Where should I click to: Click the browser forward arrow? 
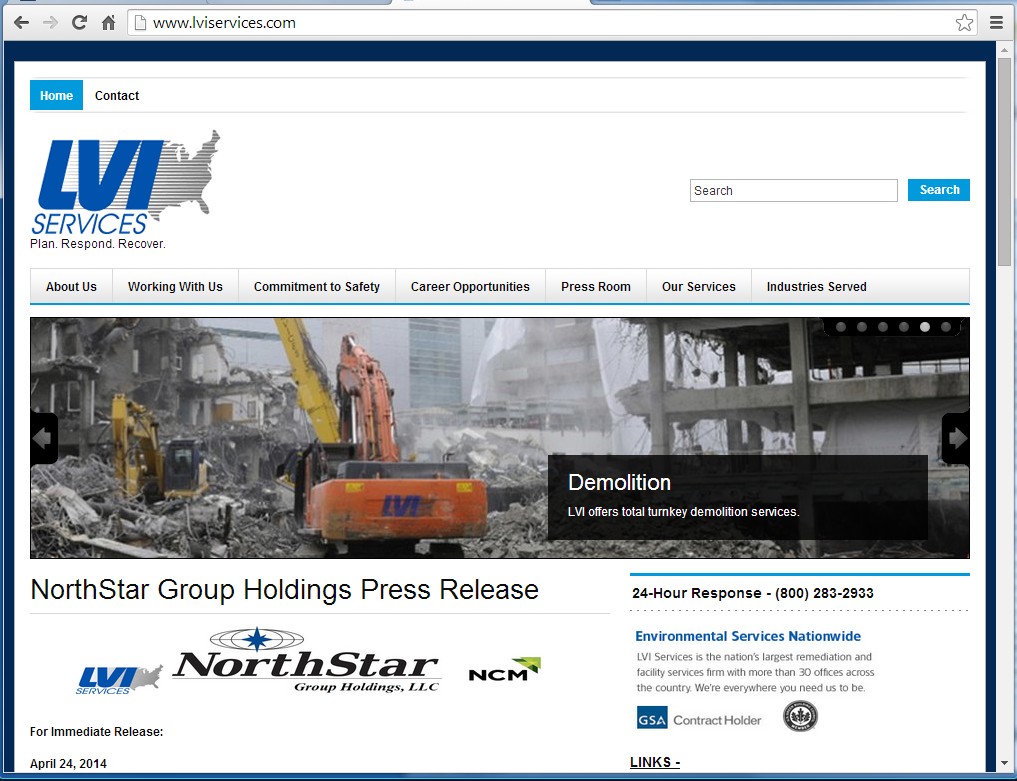tap(50, 23)
